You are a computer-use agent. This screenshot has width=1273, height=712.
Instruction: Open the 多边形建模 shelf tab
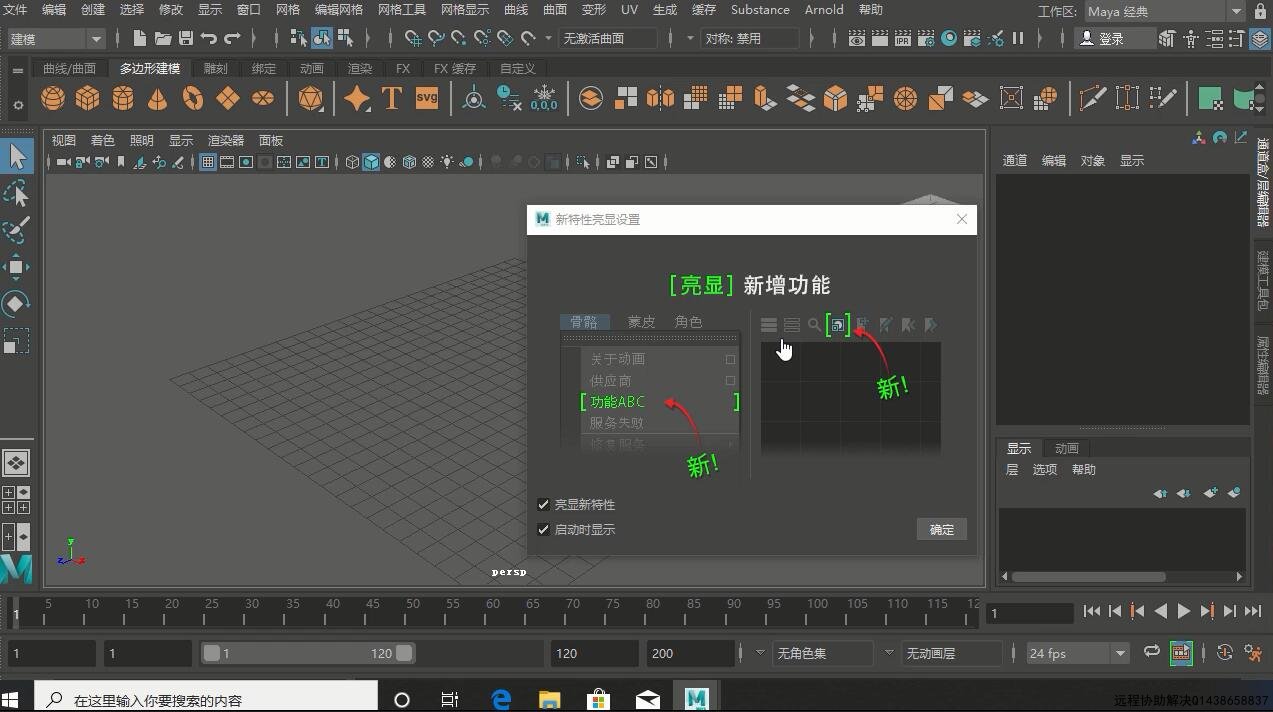[150, 69]
